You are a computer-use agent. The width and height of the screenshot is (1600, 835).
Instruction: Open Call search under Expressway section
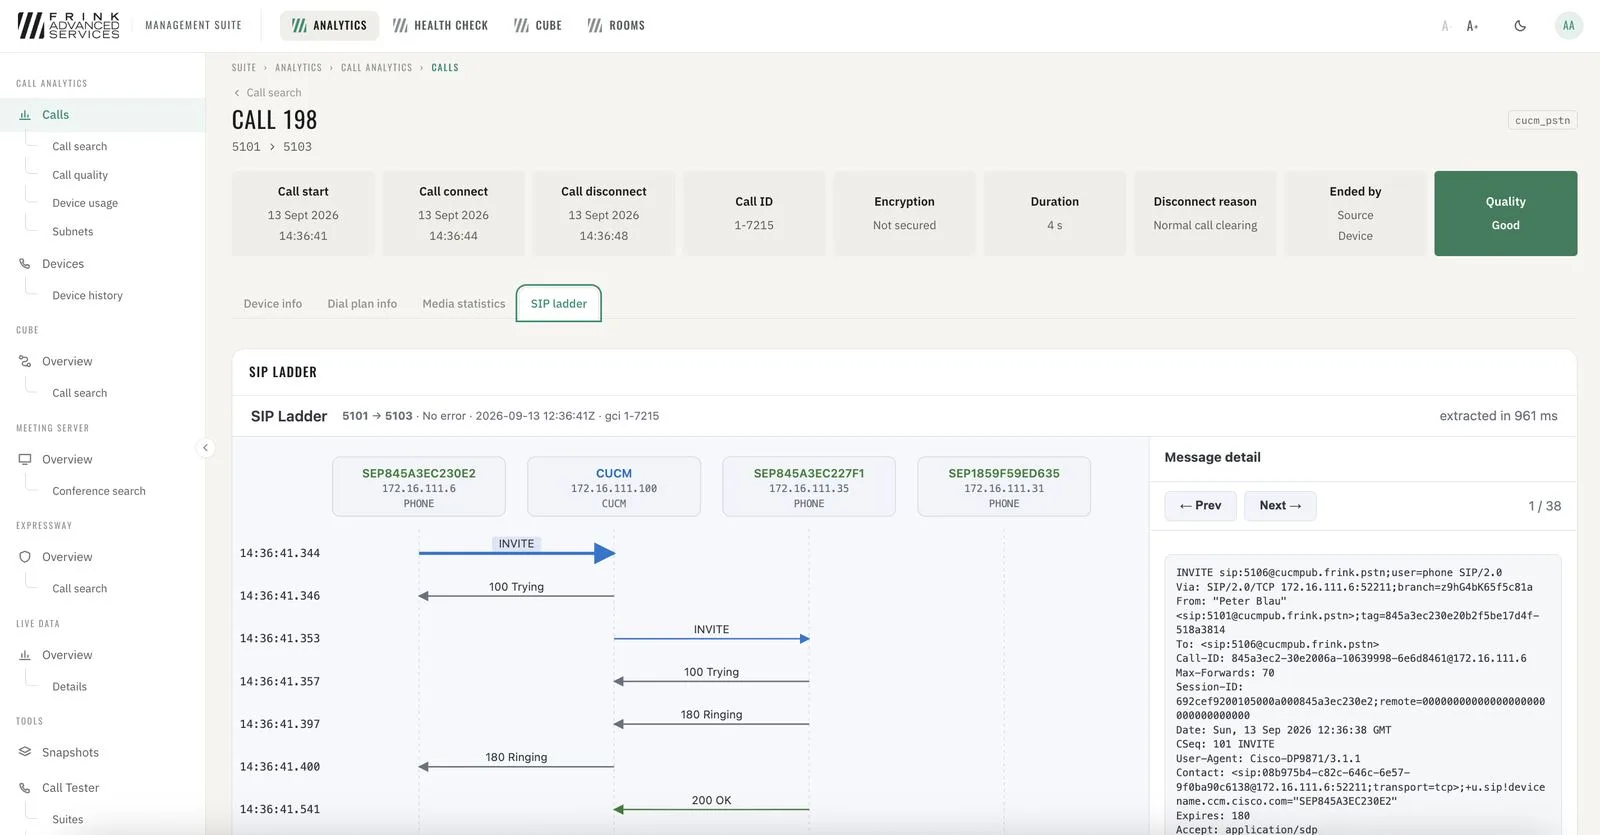click(80, 589)
